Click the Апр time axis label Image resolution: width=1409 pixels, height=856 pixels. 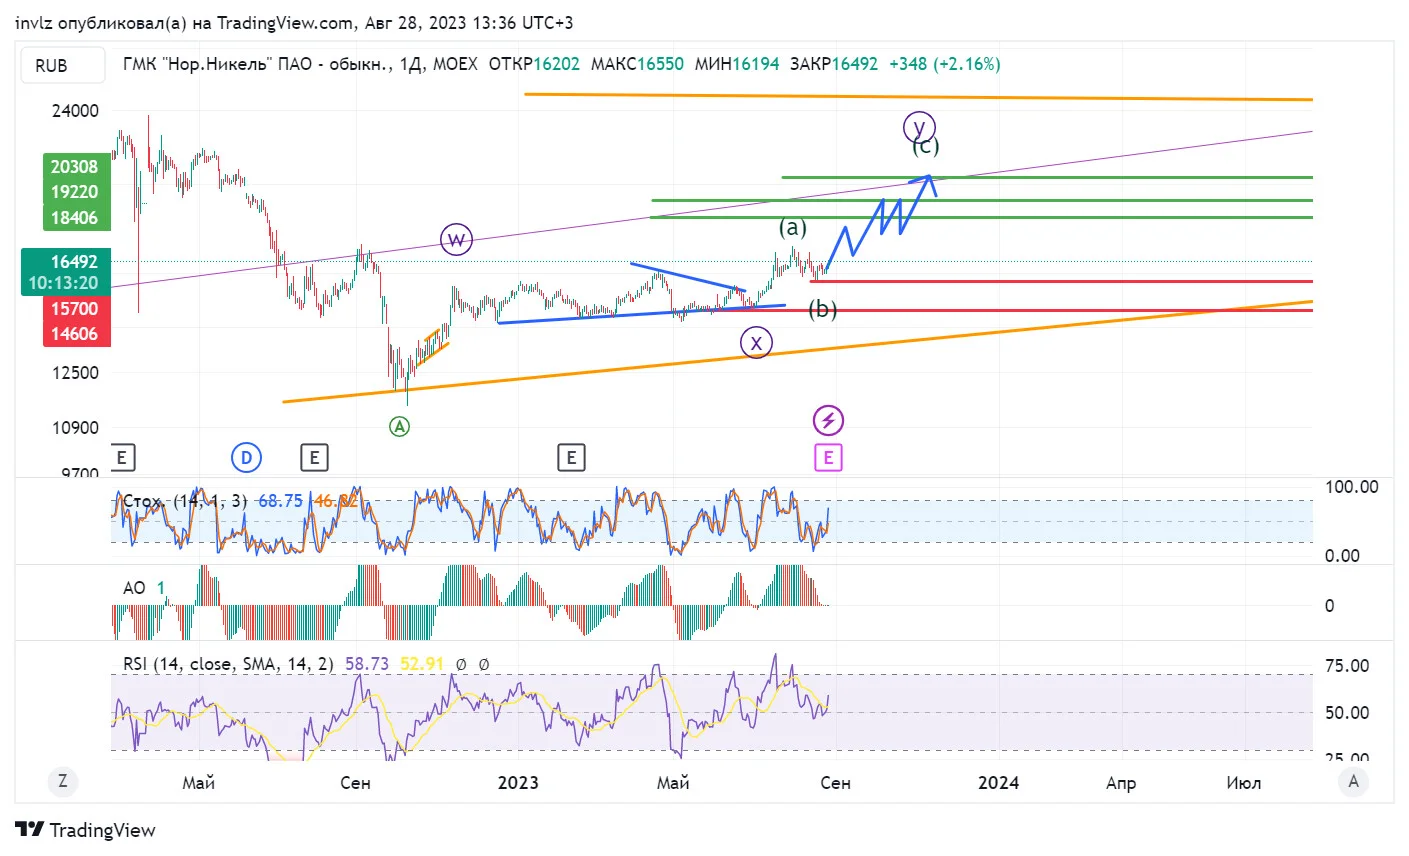1121,783
